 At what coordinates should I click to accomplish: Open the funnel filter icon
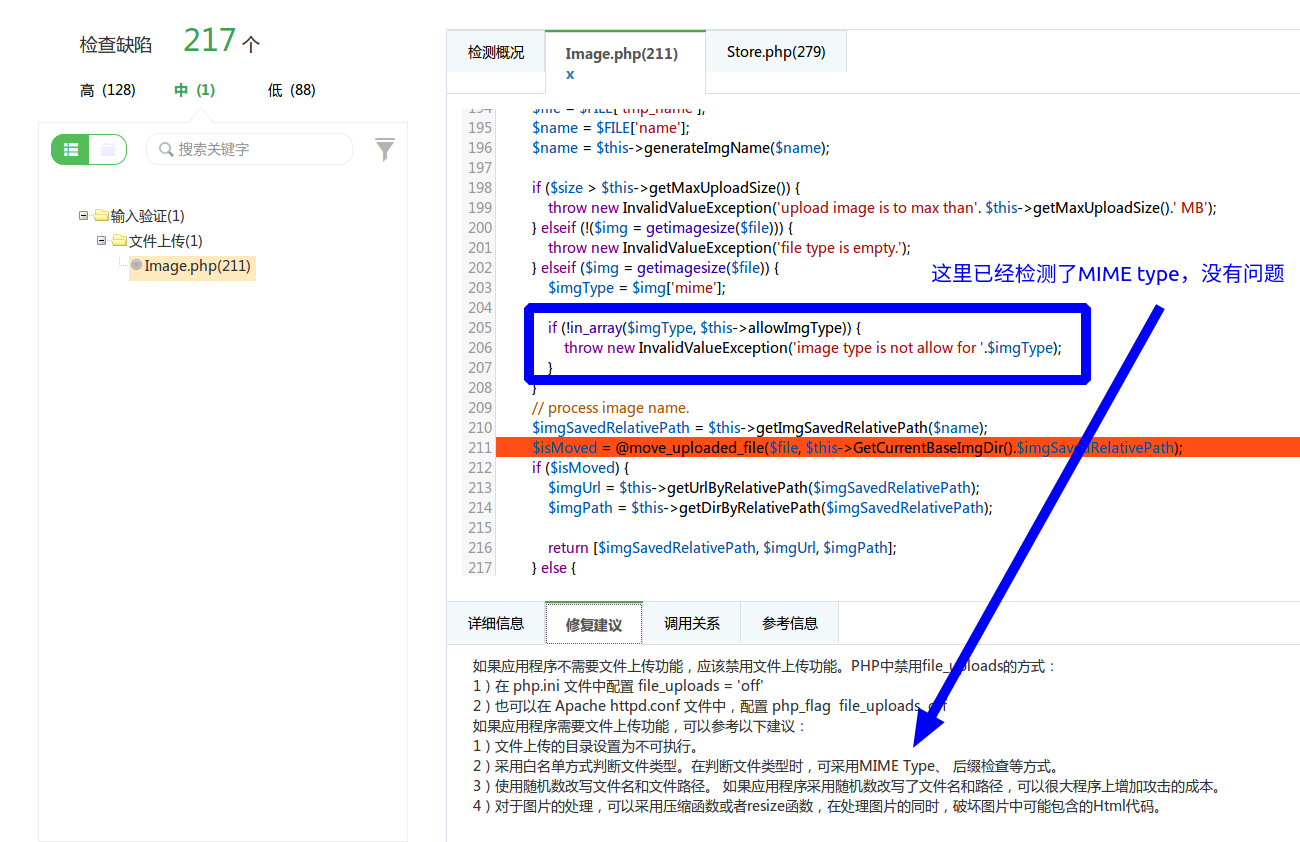385,150
